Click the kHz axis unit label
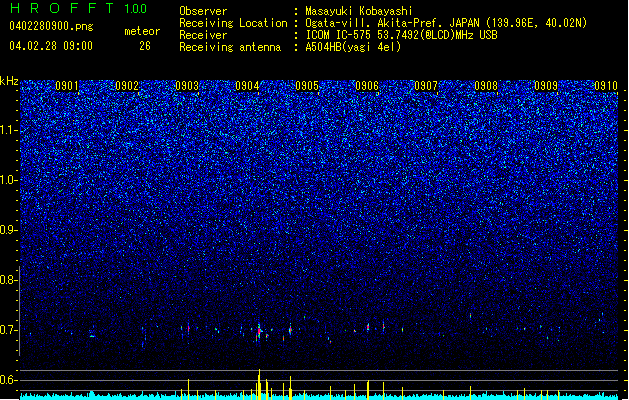Image resolution: width=629 pixels, height=400 pixels. 9,81
